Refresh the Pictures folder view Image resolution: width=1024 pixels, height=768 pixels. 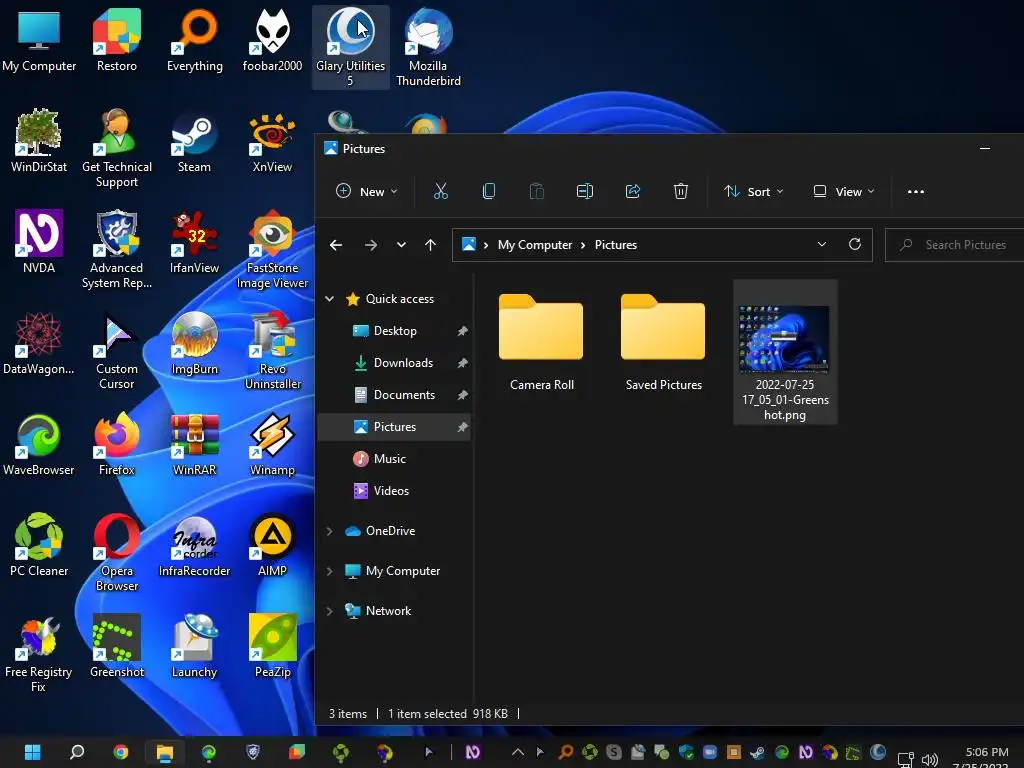coord(854,244)
